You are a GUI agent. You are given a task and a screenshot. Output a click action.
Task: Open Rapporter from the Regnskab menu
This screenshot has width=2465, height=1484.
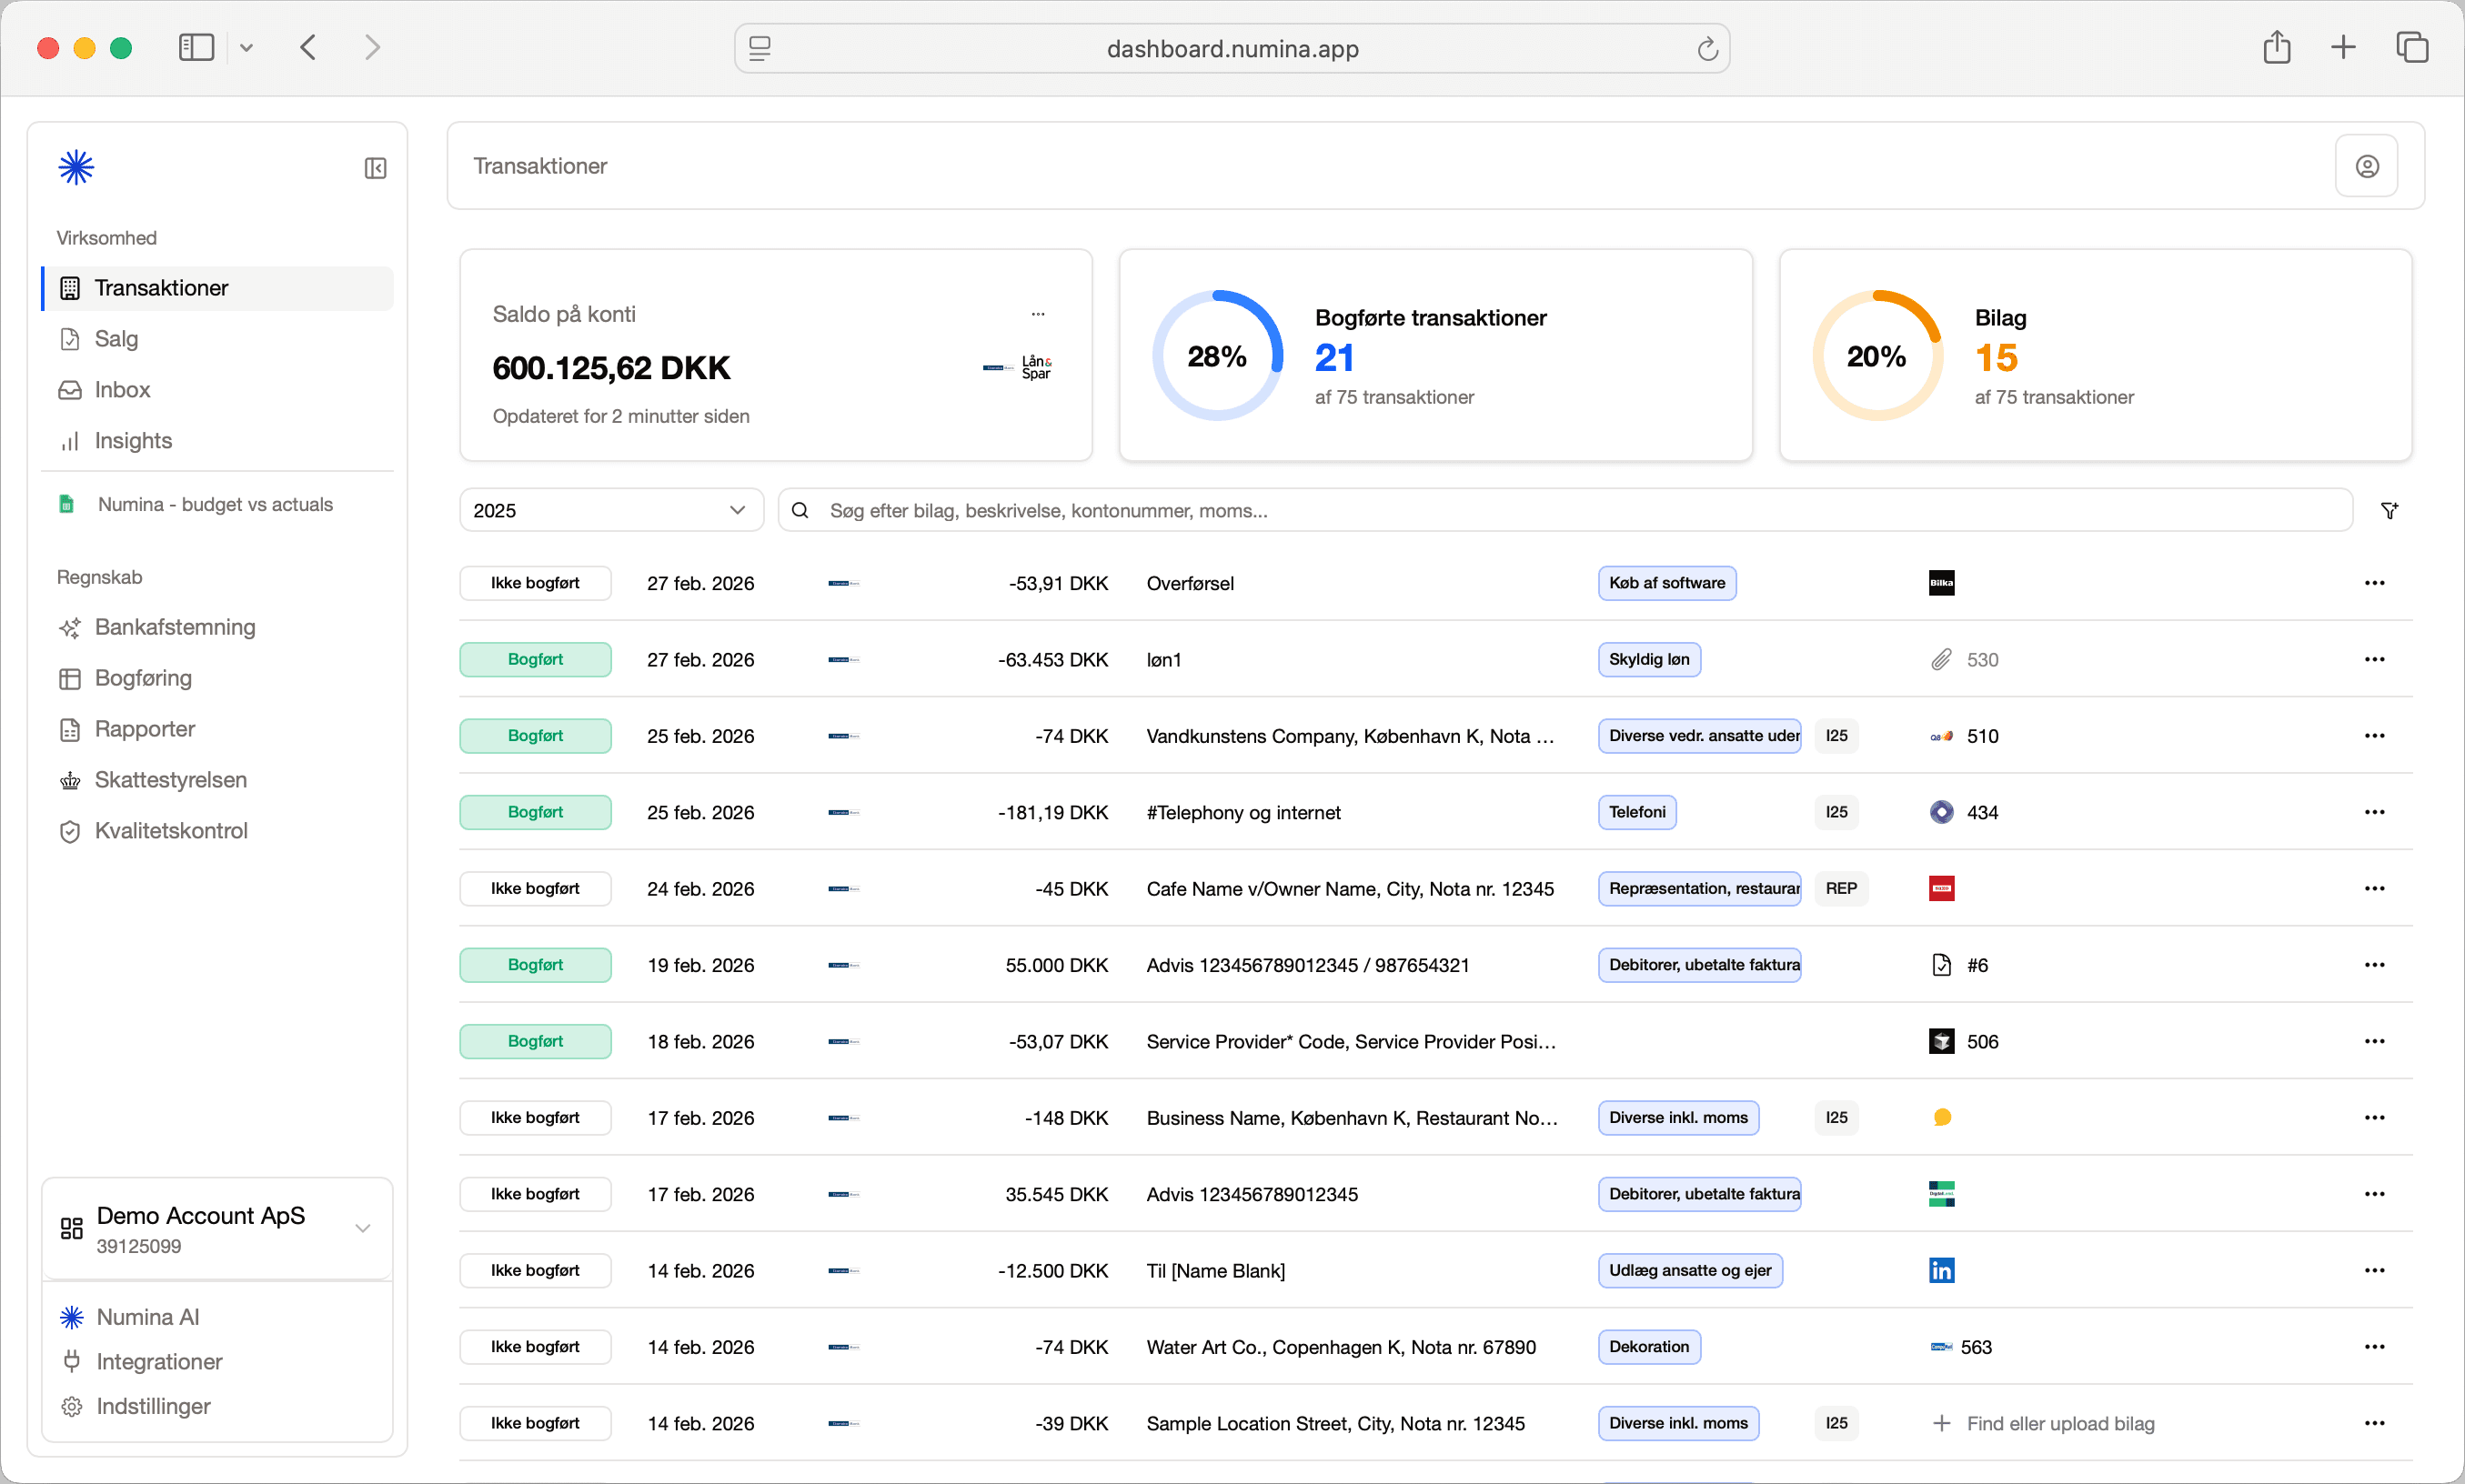click(x=145, y=729)
